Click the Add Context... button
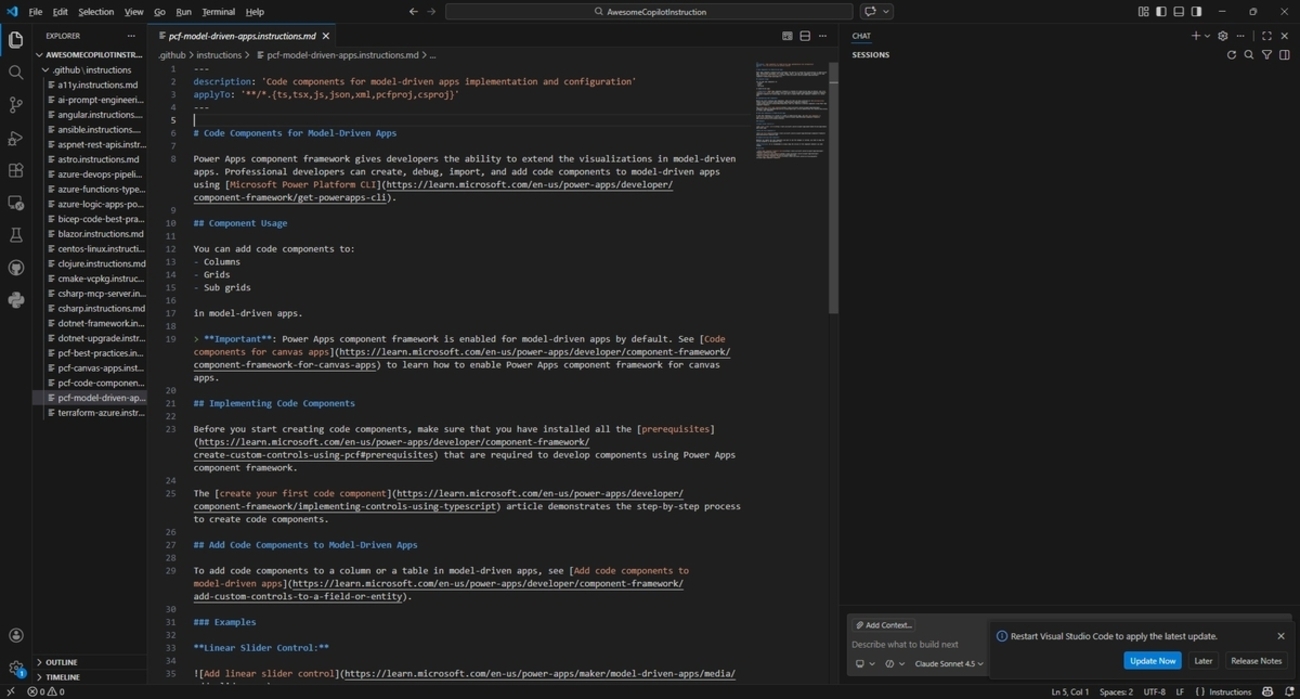Image resolution: width=1300 pixels, height=699 pixels. pyautogui.click(x=883, y=625)
